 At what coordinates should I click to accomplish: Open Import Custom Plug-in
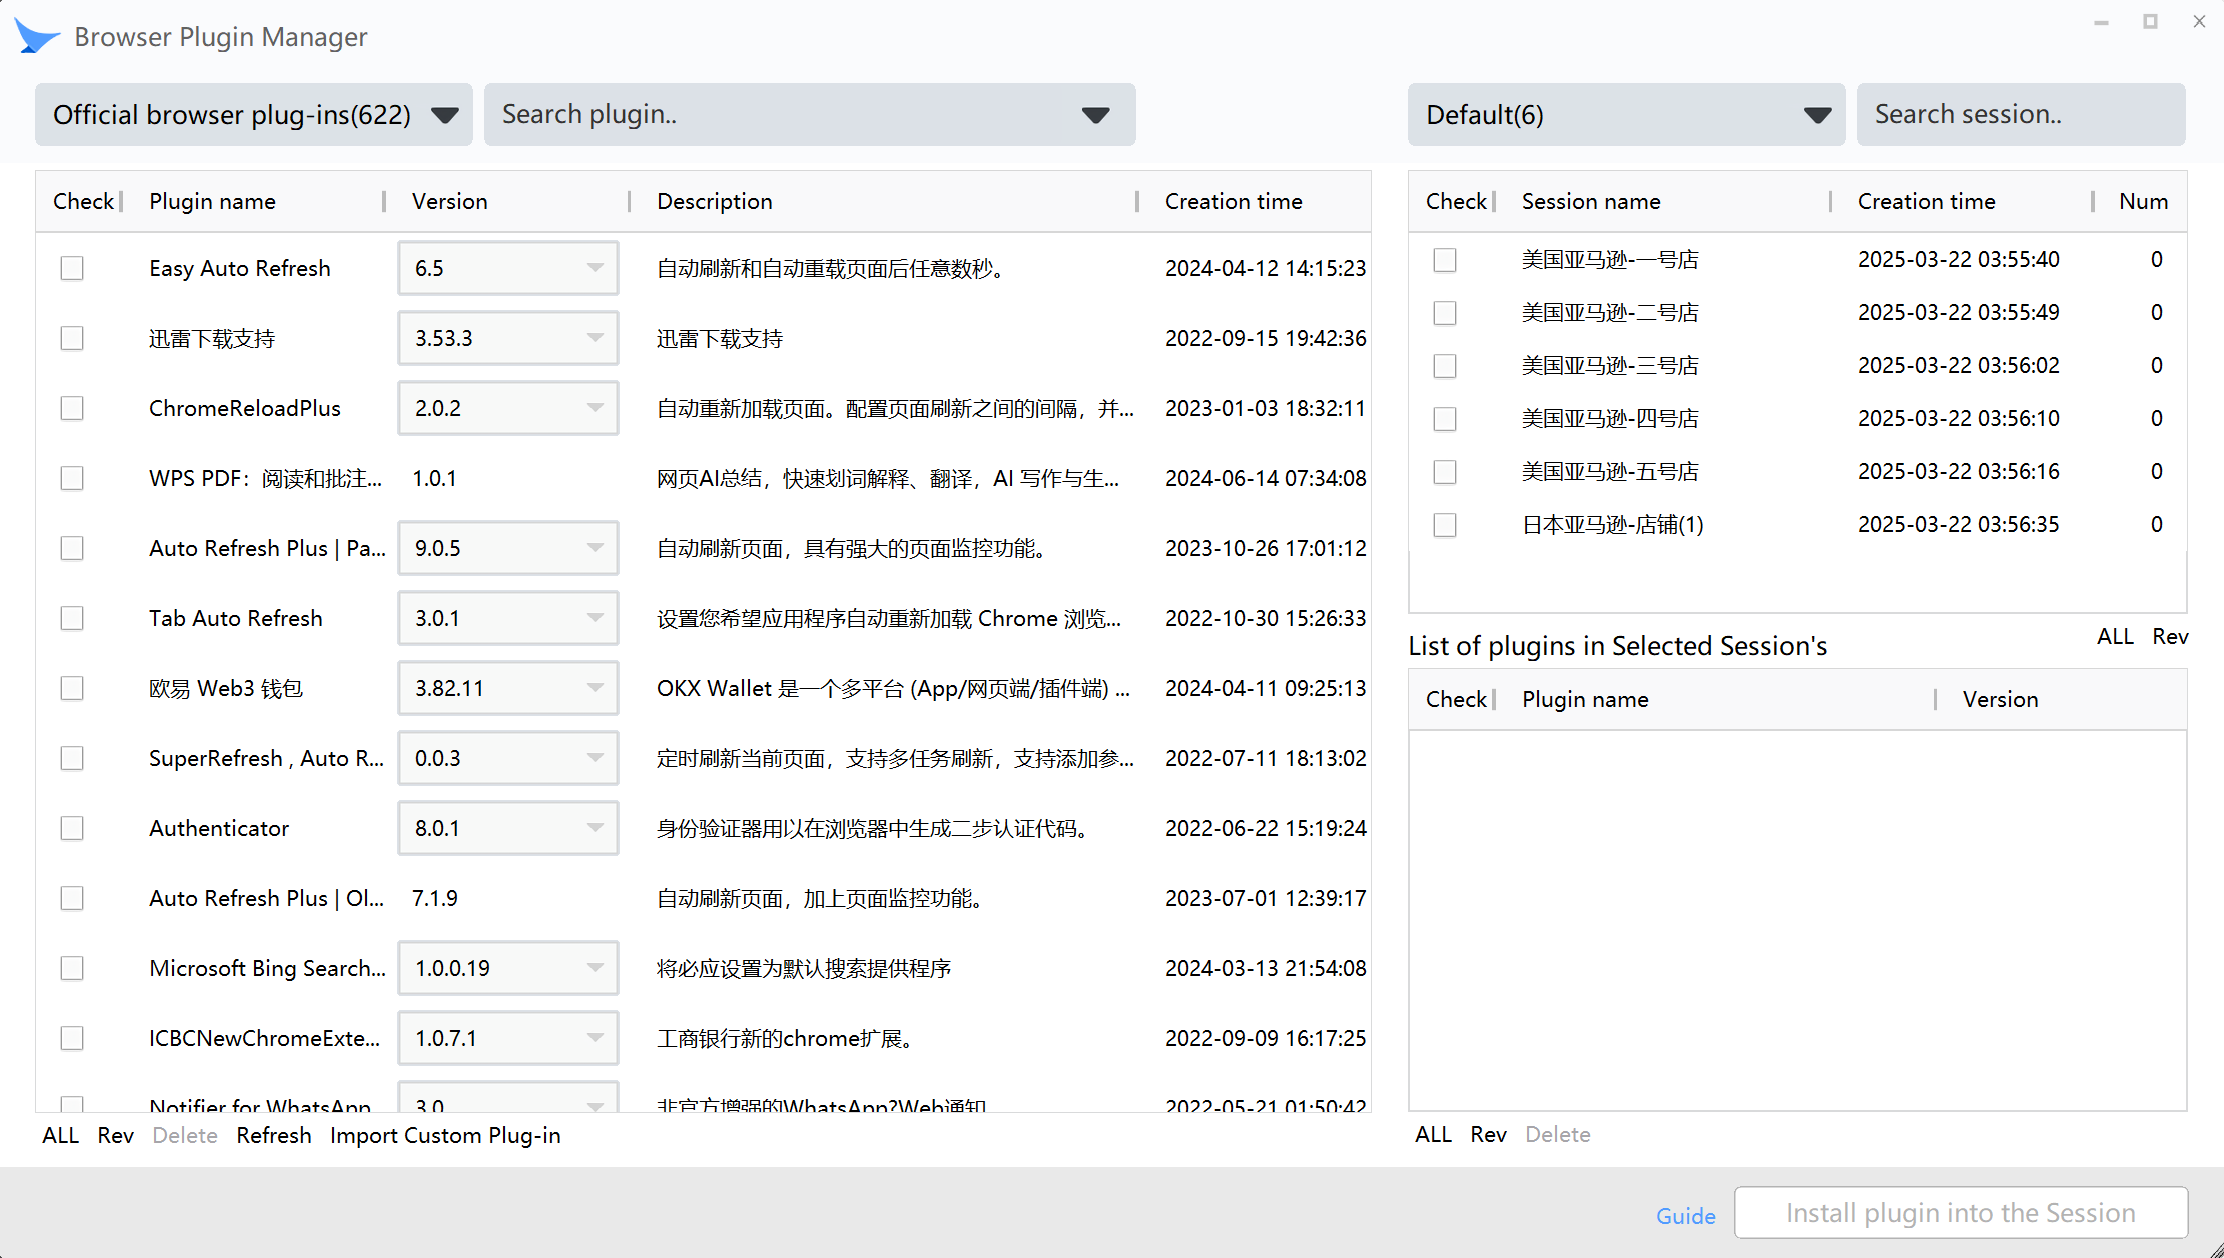pos(445,1136)
